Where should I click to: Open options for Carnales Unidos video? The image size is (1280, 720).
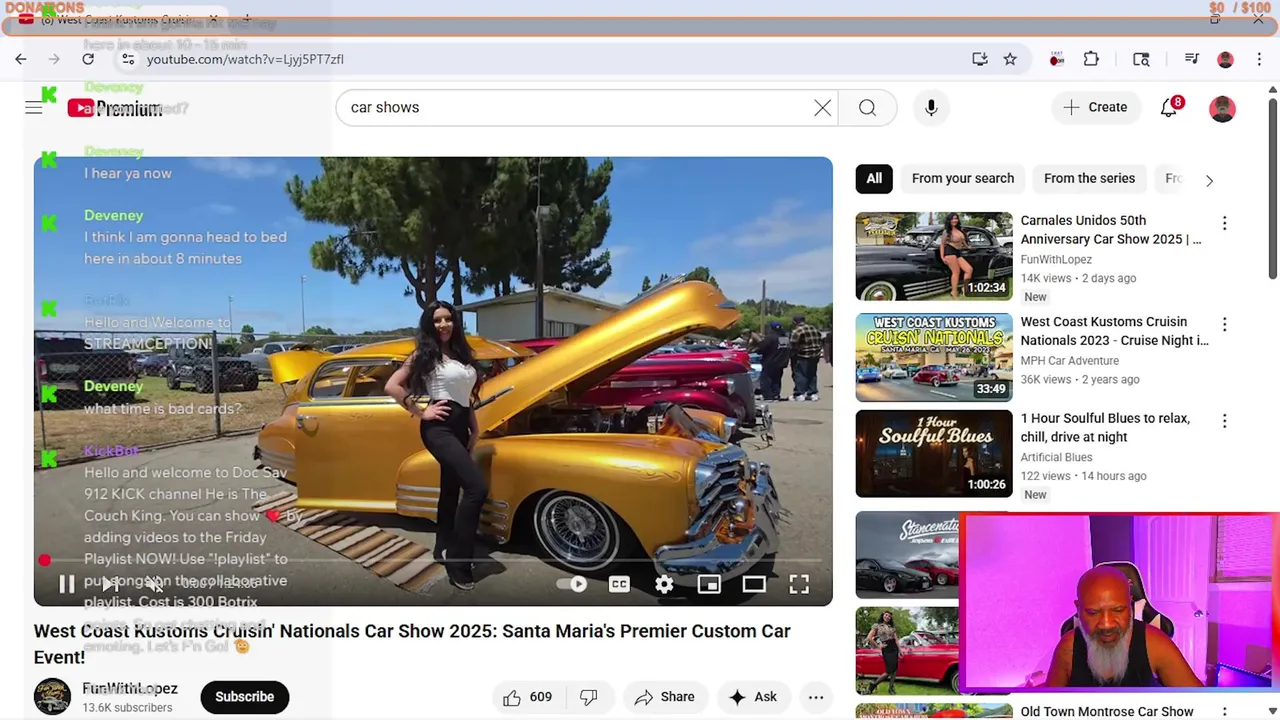tap(1224, 223)
